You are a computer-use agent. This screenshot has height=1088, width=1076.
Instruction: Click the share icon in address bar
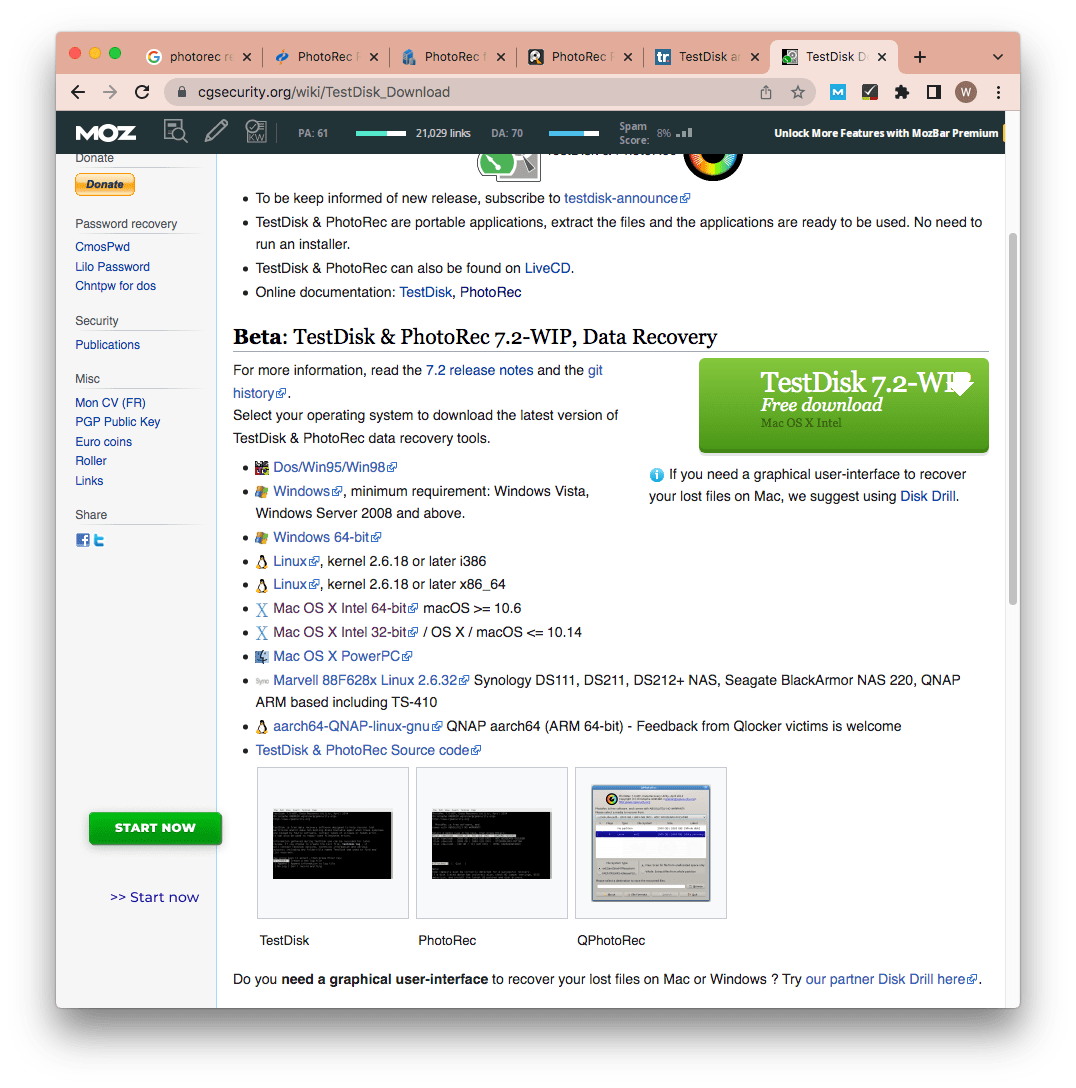click(x=766, y=92)
